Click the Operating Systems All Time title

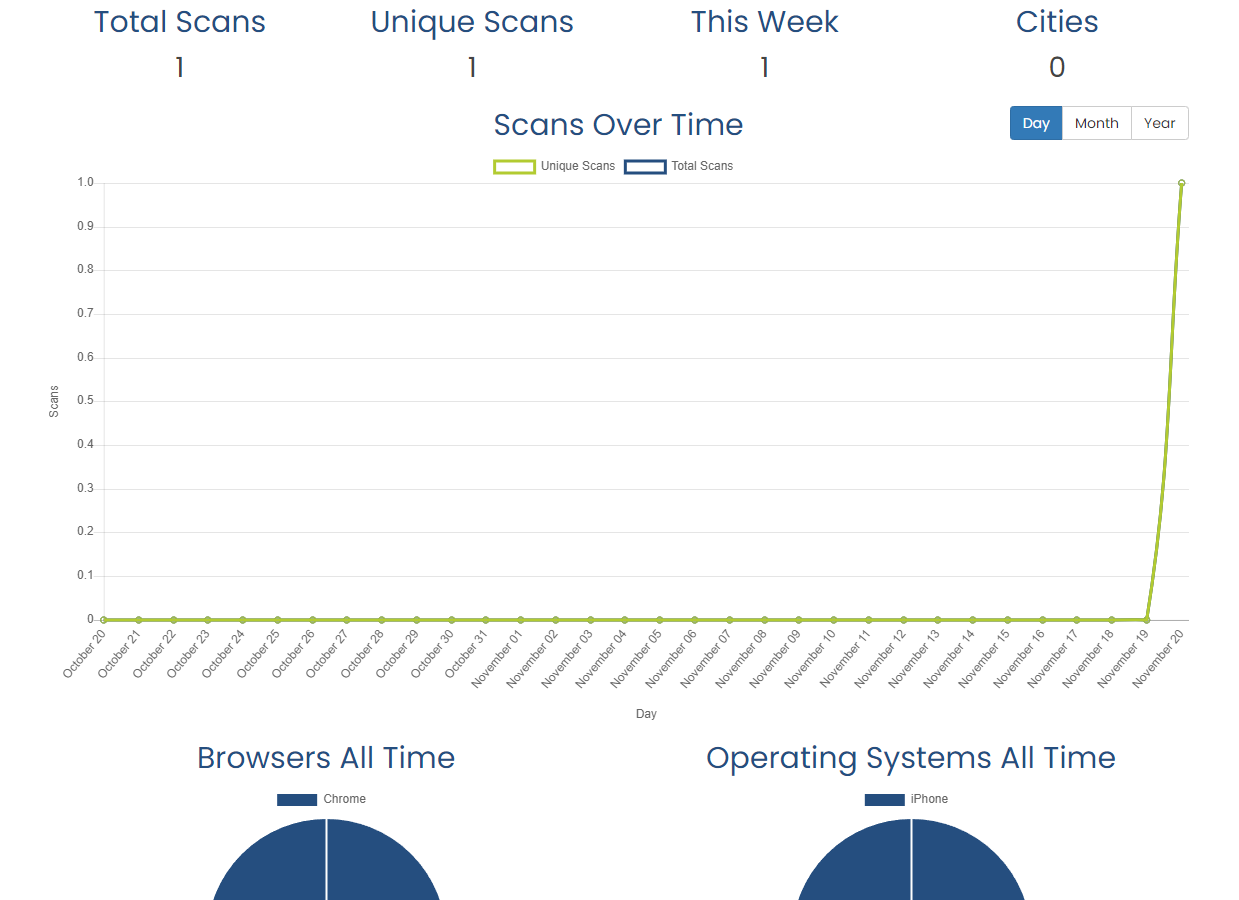(x=911, y=758)
